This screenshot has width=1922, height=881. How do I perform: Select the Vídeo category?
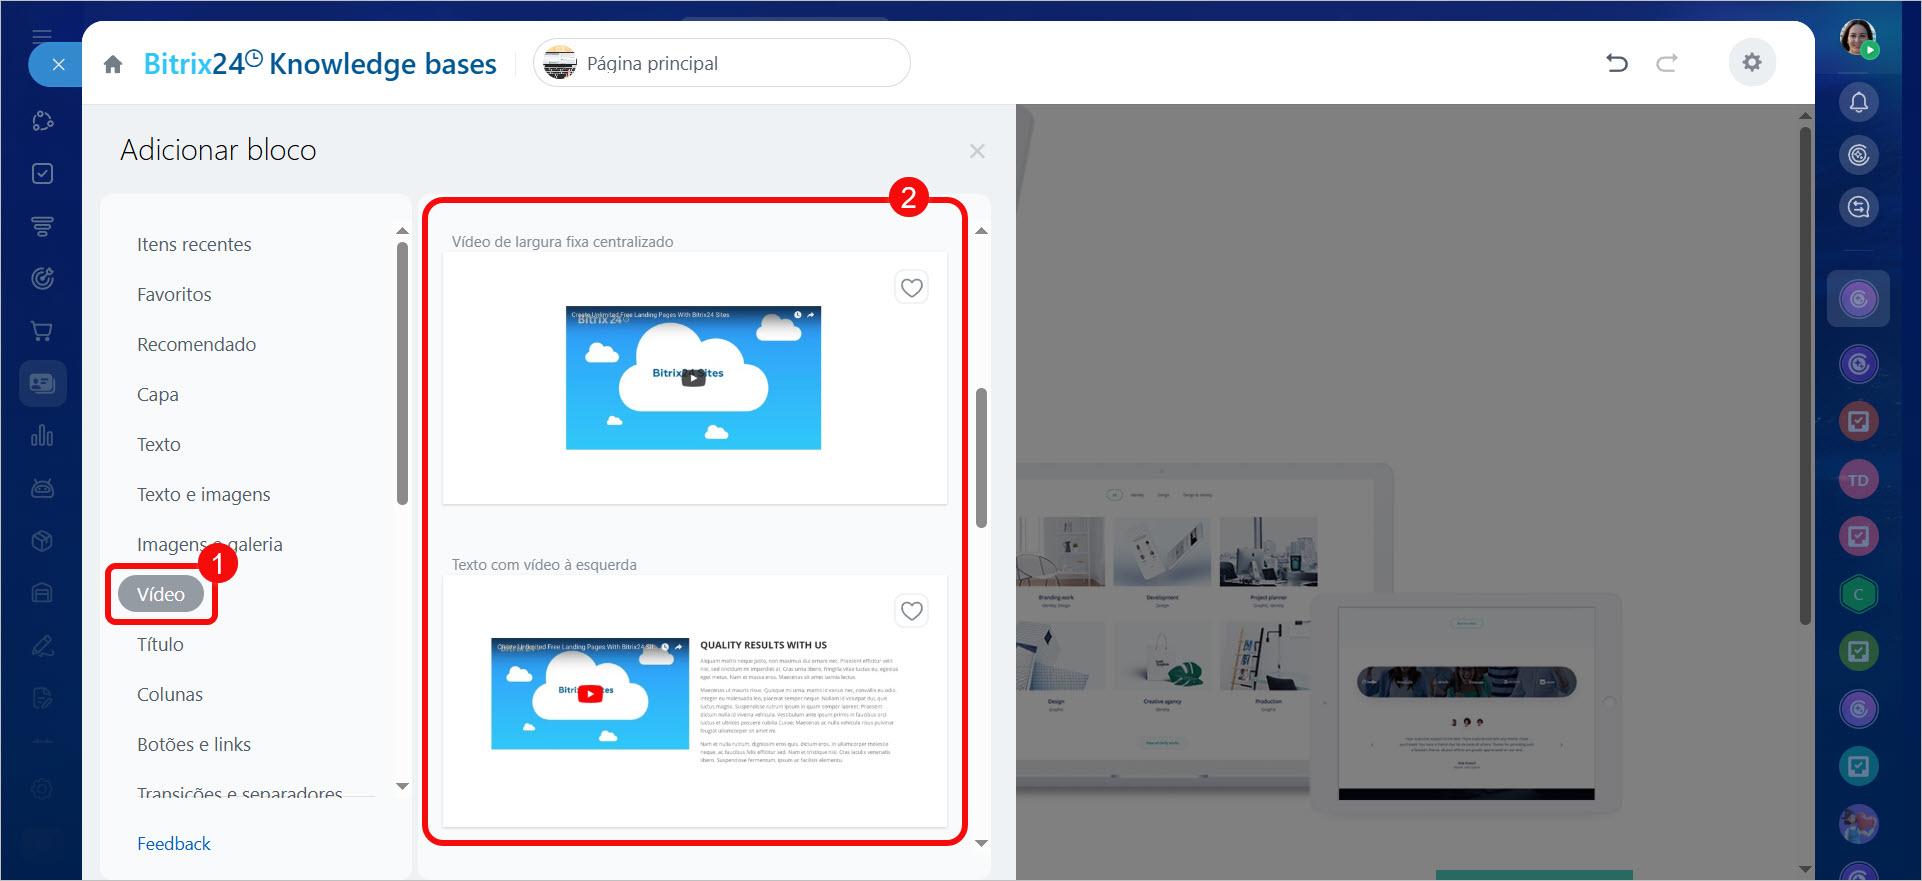click(x=161, y=594)
